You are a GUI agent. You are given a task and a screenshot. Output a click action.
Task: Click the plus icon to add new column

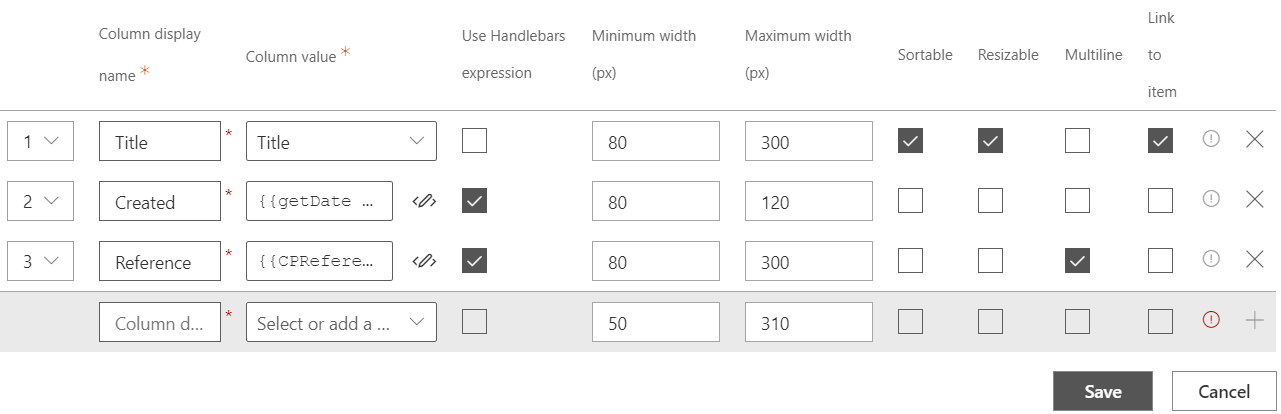[x=1255, y=320]
